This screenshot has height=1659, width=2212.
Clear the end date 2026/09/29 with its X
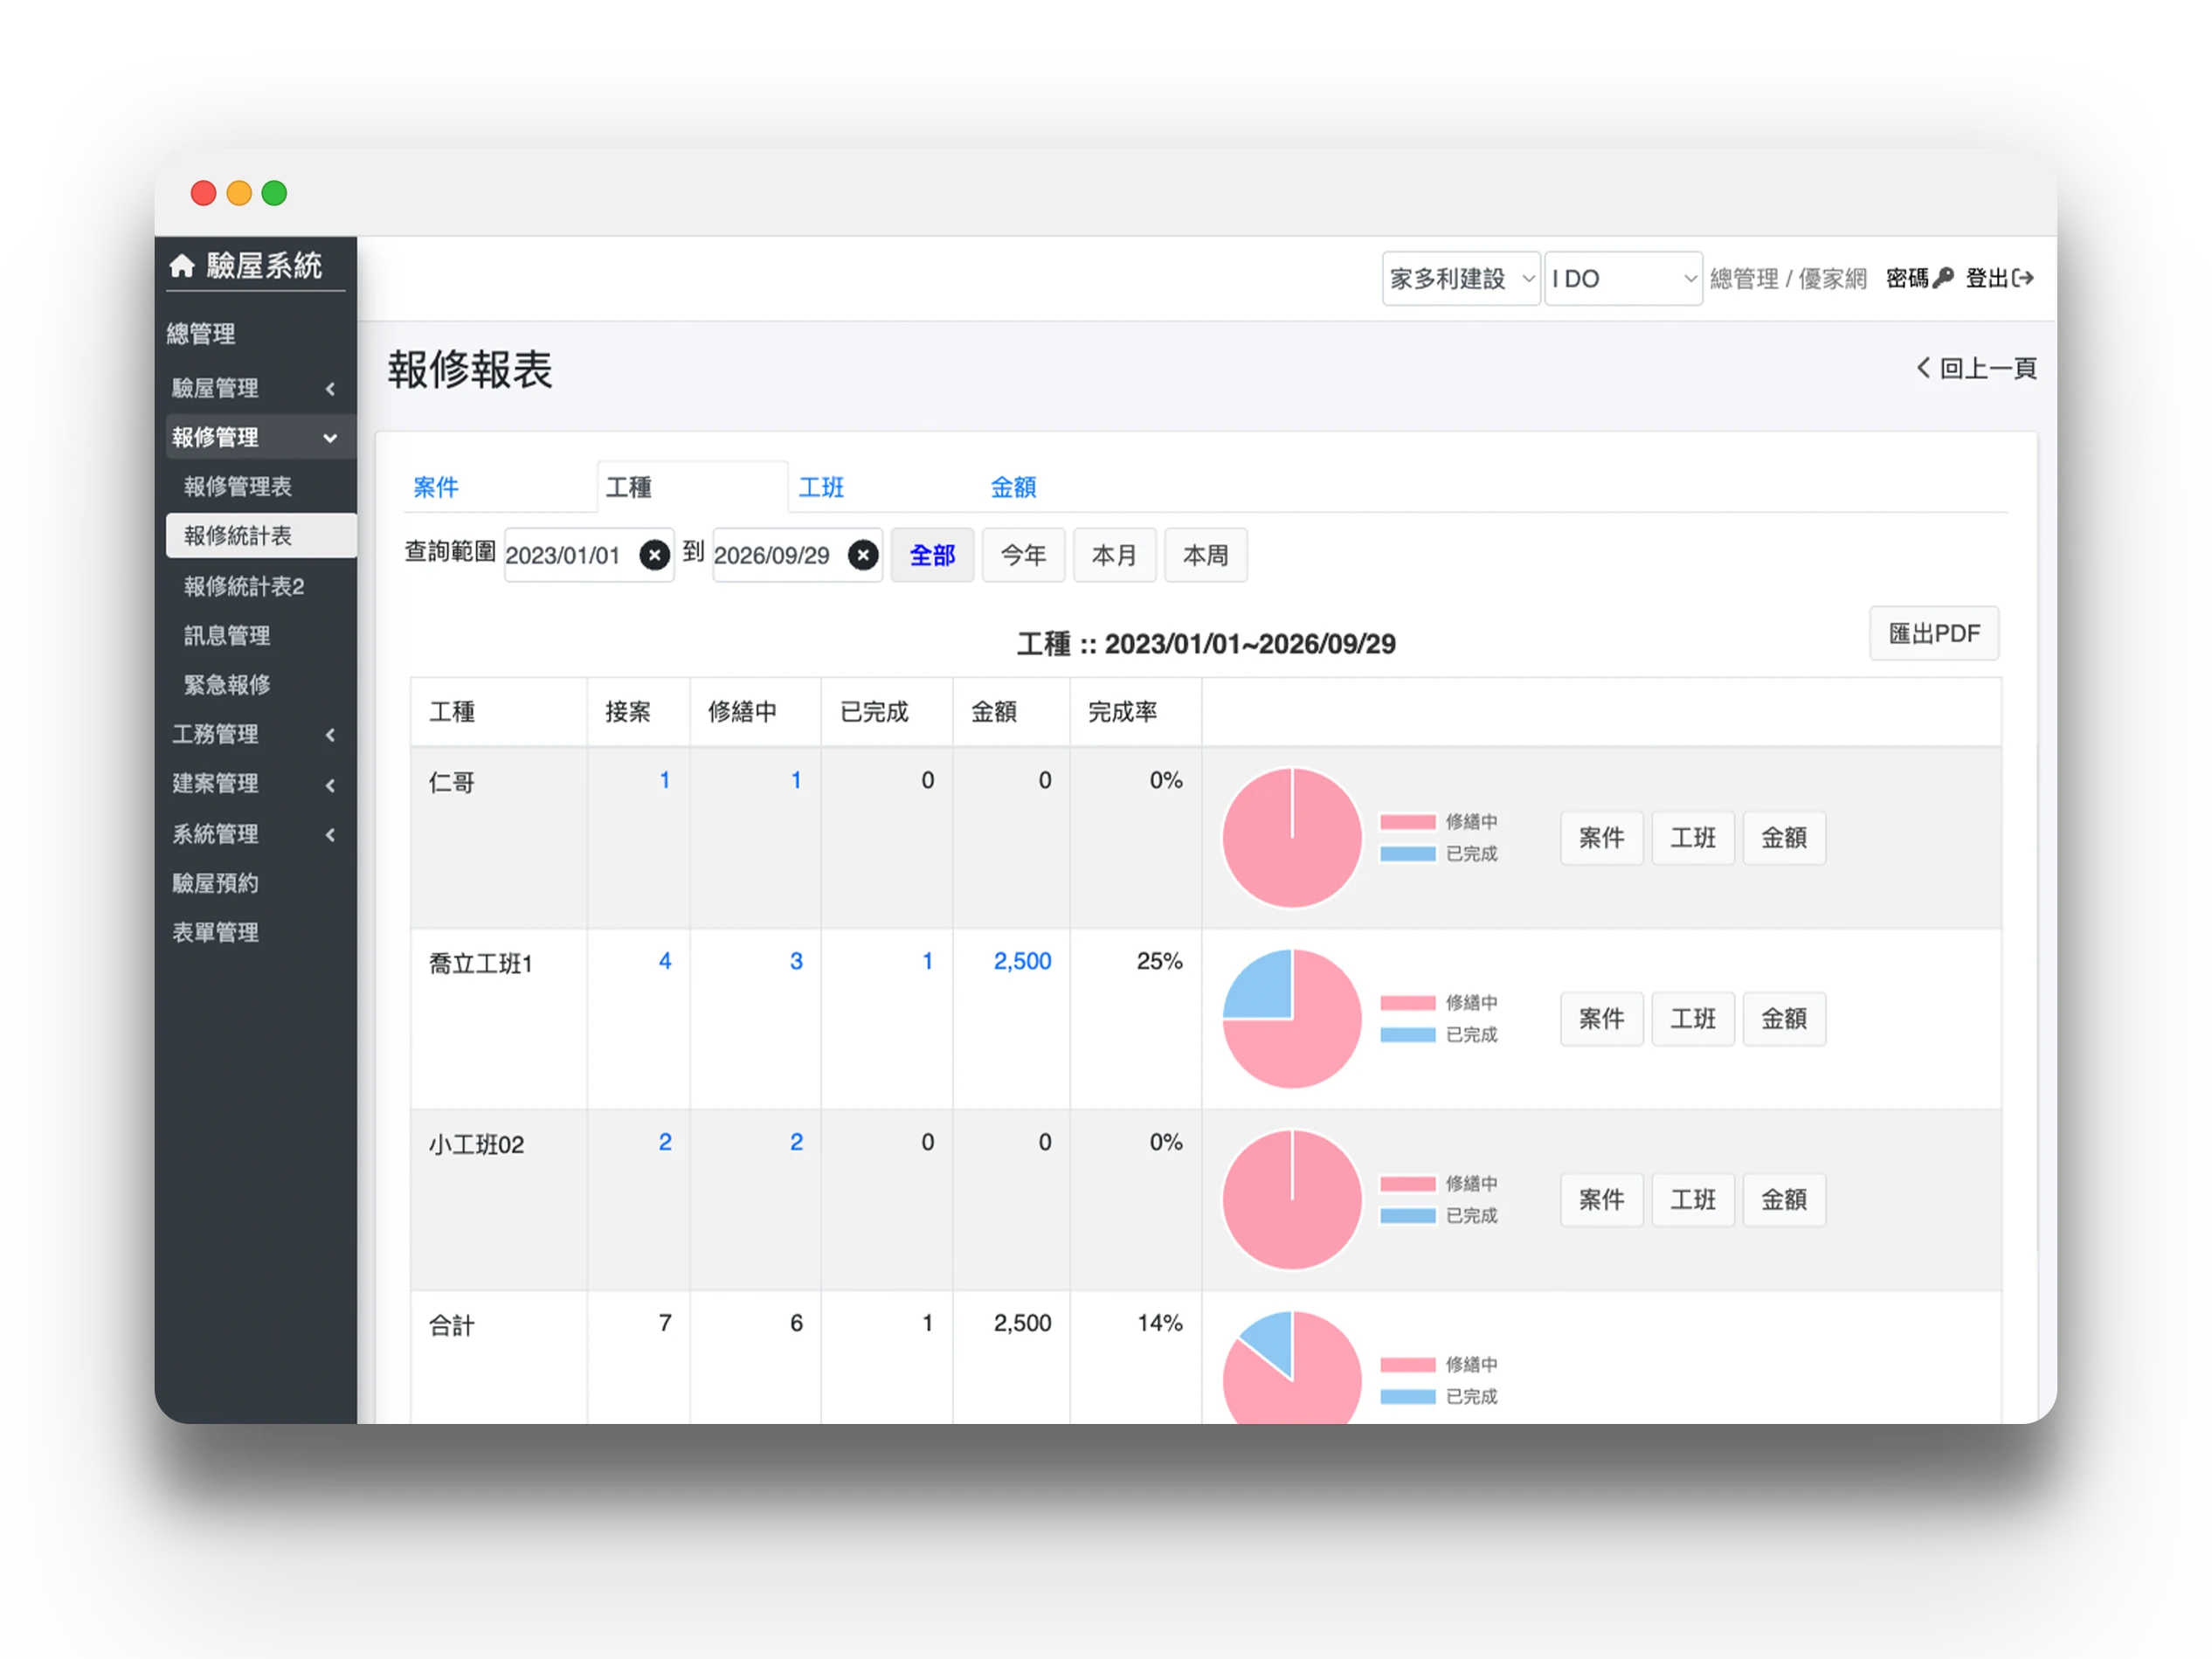[x=863, y=555]
